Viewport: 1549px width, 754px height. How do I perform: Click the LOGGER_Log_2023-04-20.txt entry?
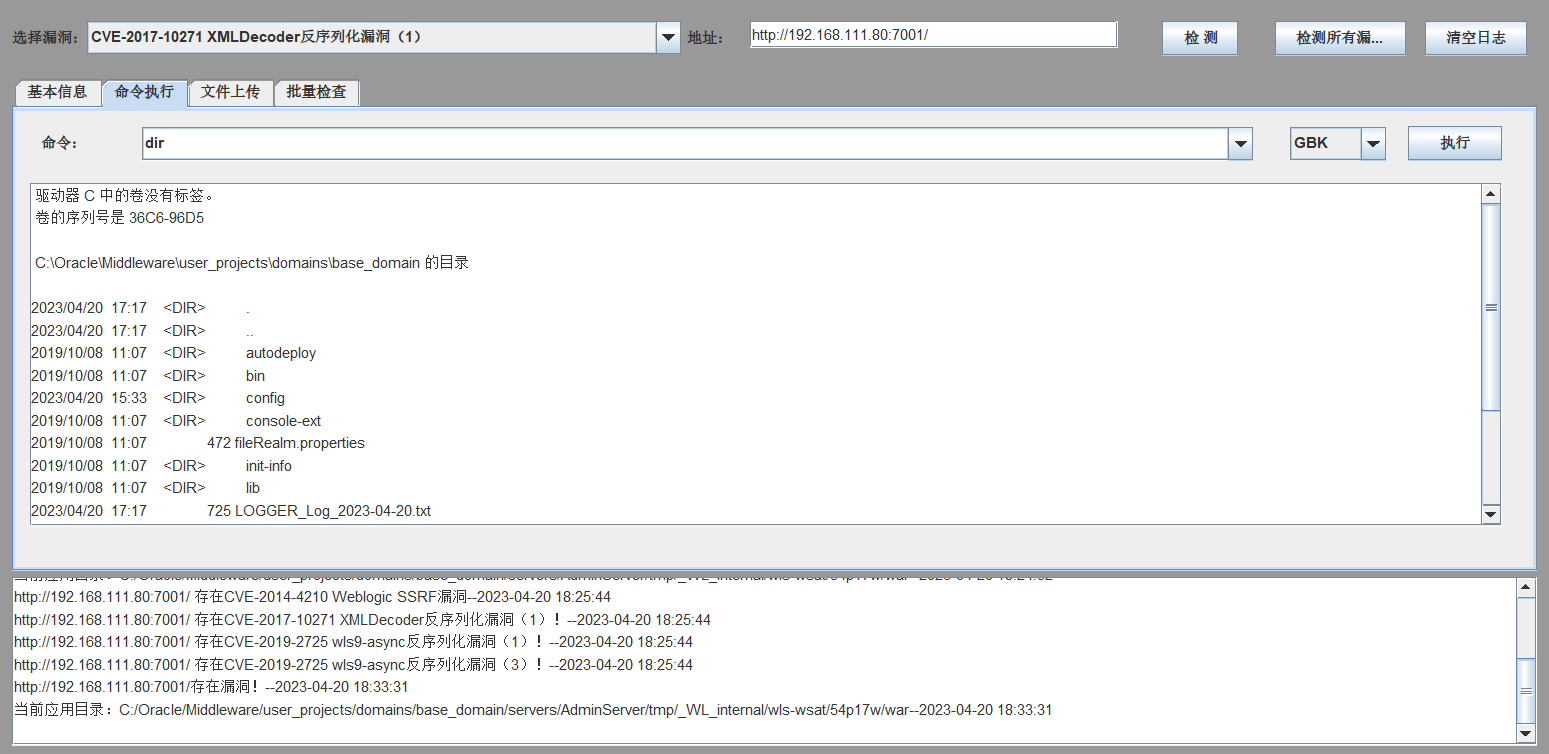(x=332, y=511)
